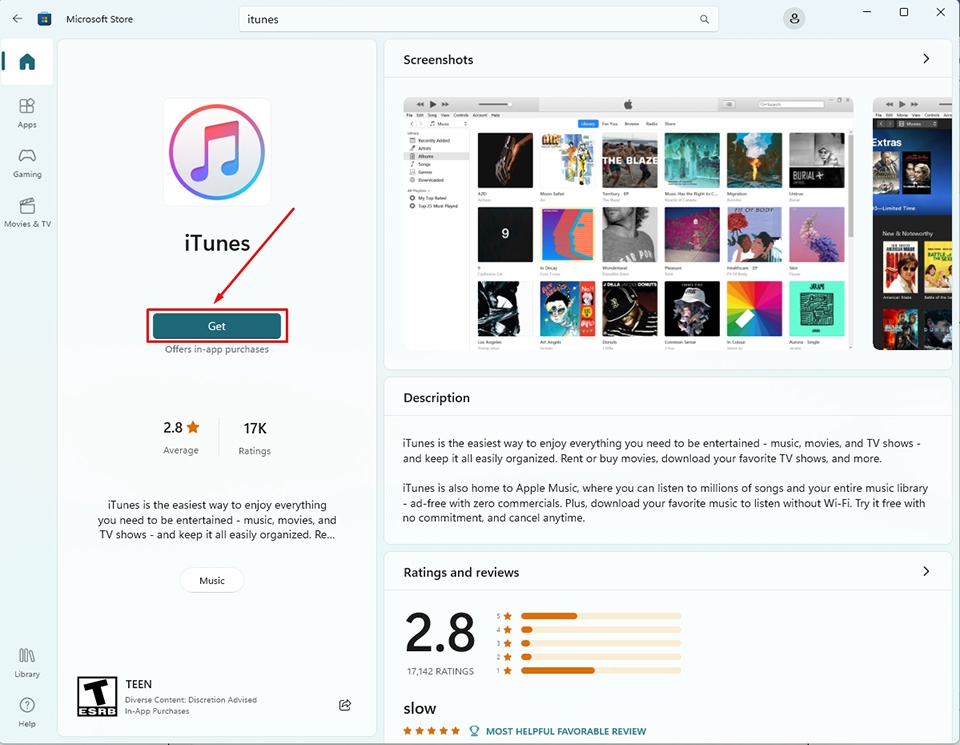Screen dimensions: 960x745
Task: Close the Microsoft Store window
Action: pyautogui.click(x=940, y=12)
